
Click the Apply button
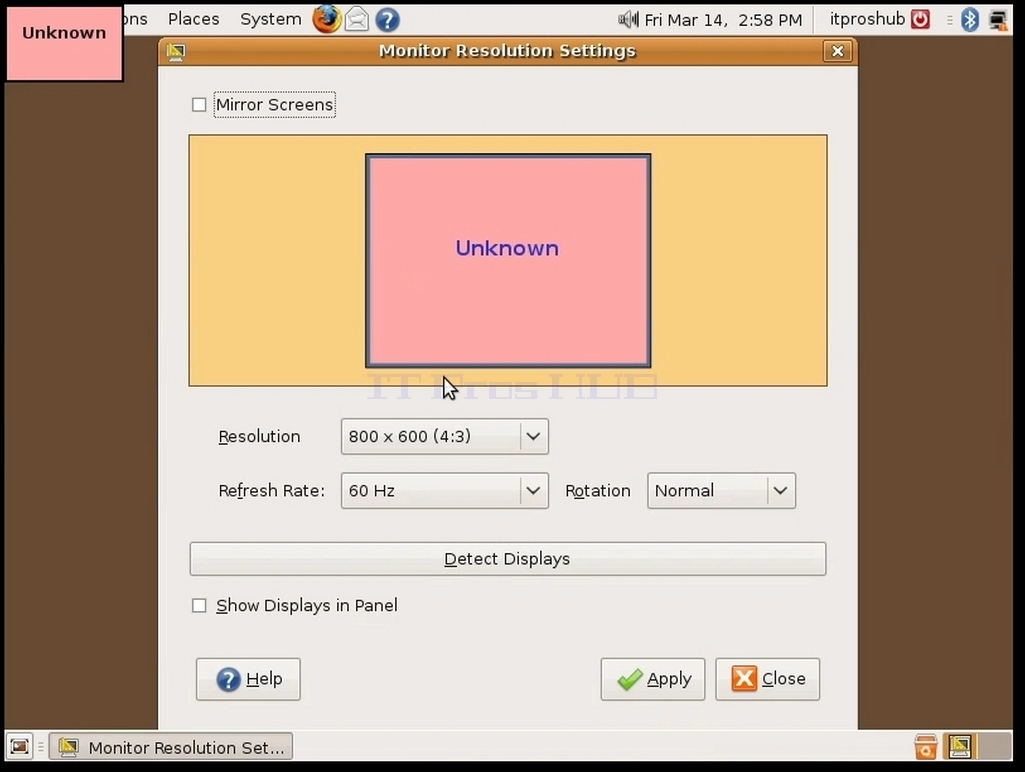click(652, 679)
